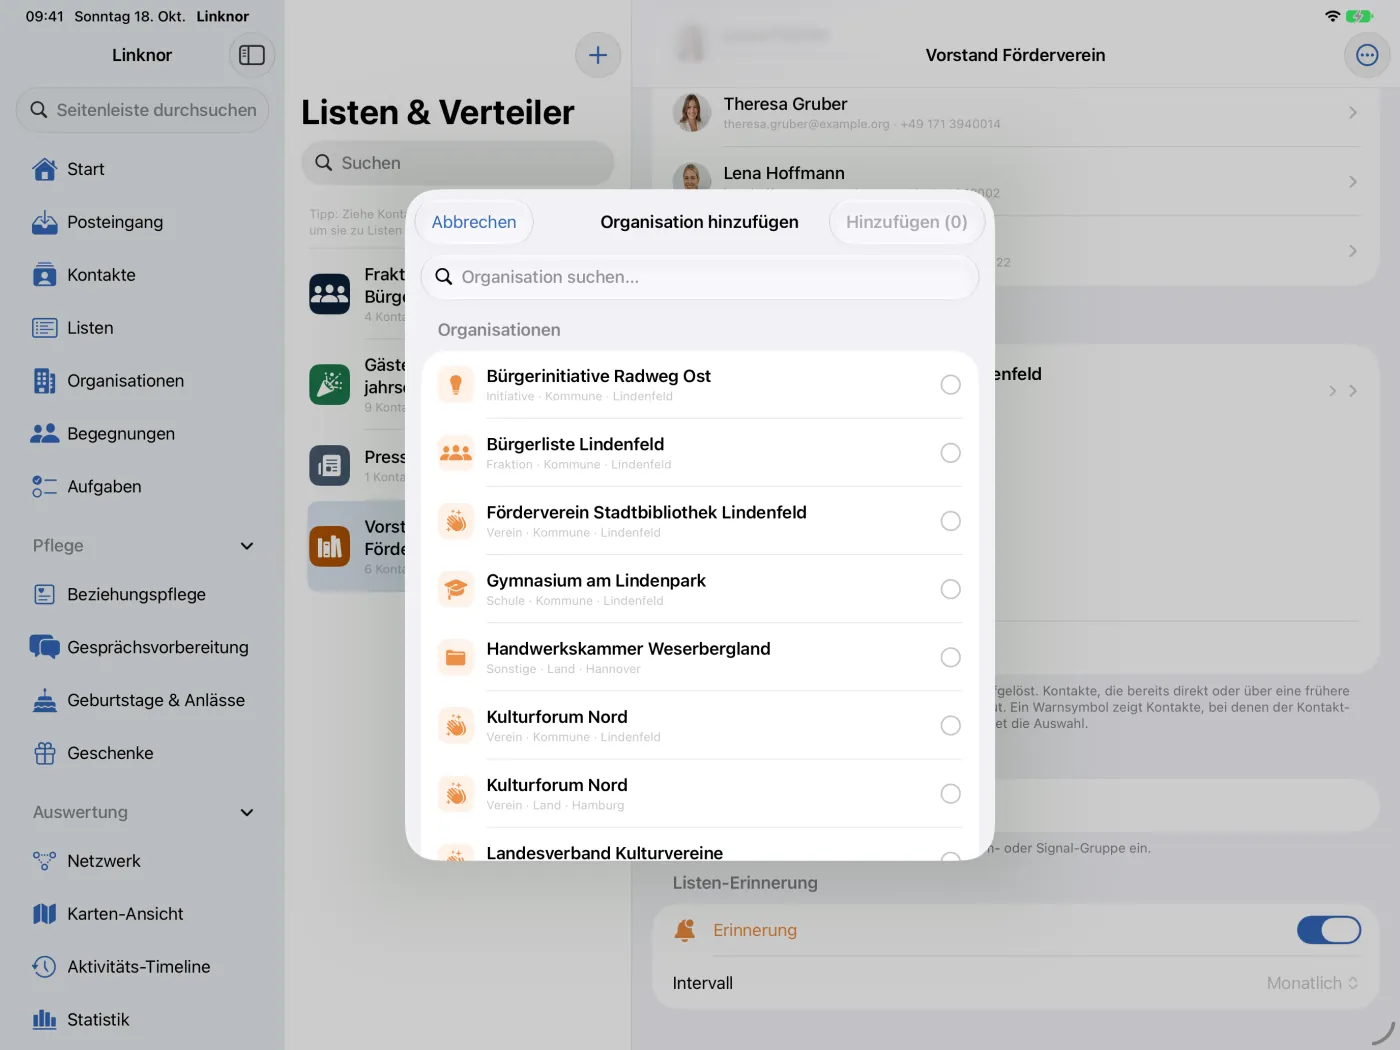Select Kulturforum Nord Hamburg radio button
This screenshot has height=1050, width=1400.
(951, 793)
